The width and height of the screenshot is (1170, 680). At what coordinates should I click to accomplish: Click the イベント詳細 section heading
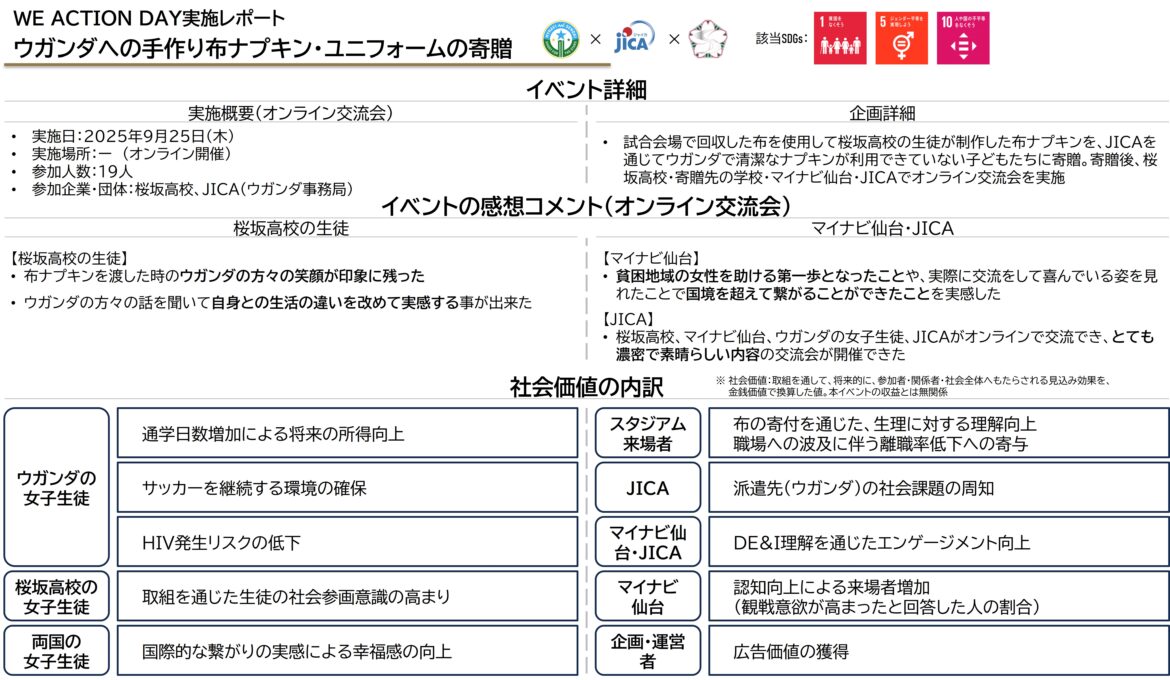586,90
